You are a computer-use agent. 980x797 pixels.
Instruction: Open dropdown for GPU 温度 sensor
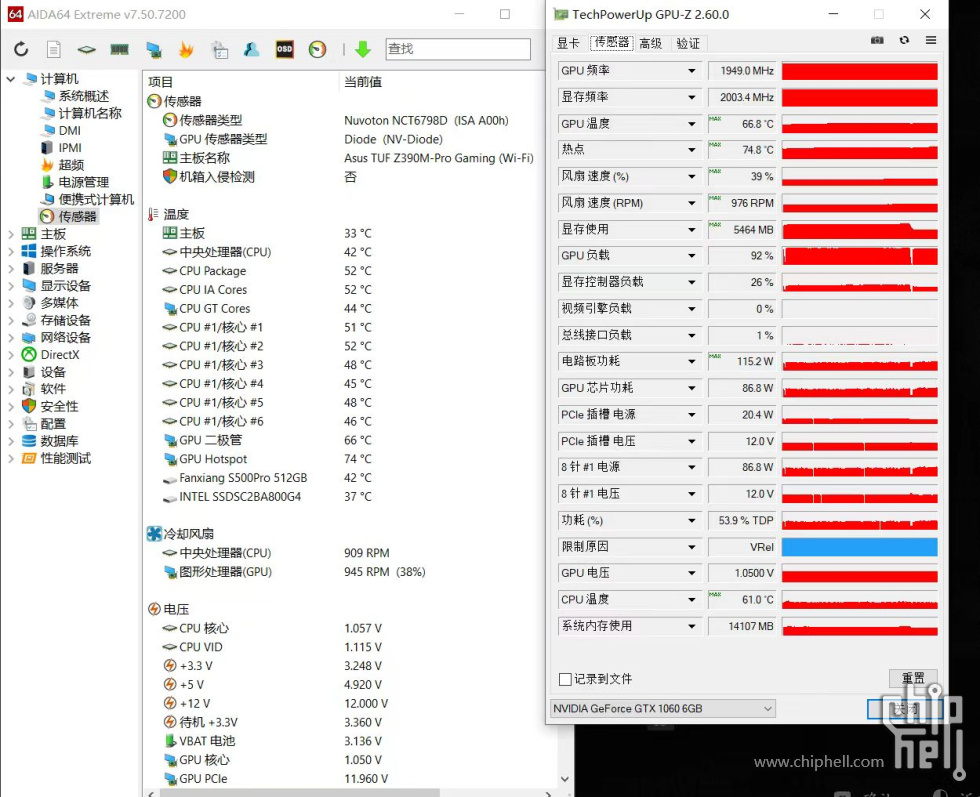pyautogui.click(x=691, y=124)
